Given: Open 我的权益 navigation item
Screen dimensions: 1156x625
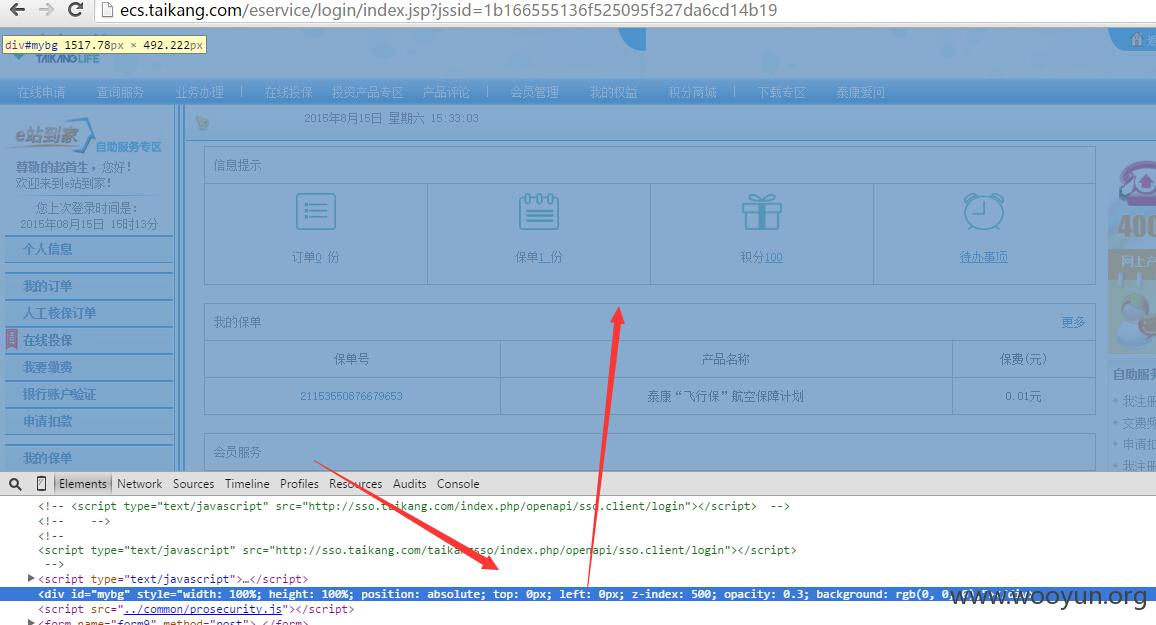Looking at the screenshot, I should coord(613,92).
